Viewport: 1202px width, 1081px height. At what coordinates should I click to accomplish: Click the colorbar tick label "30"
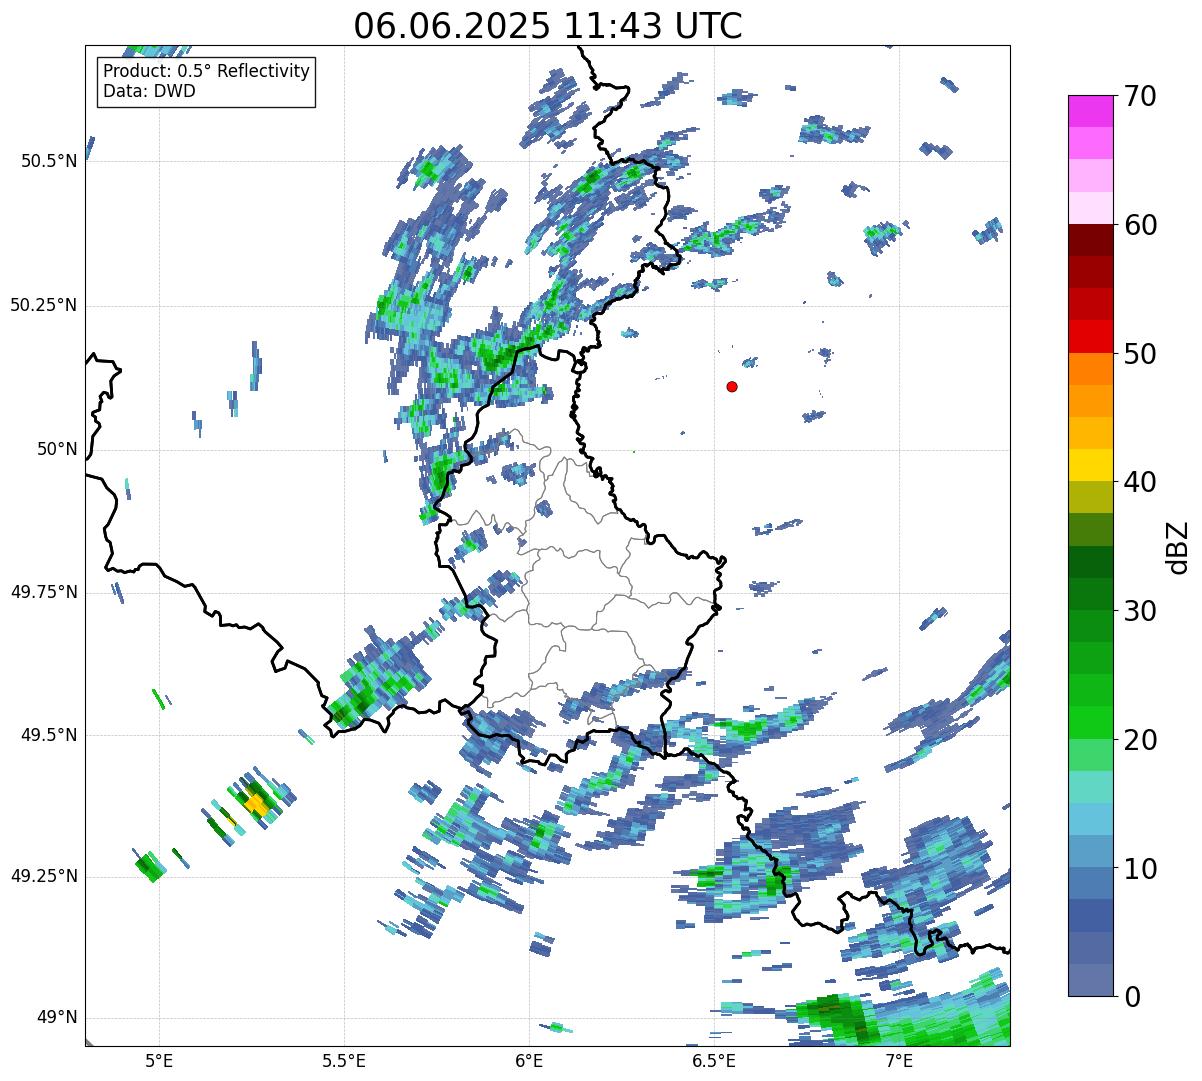pyautogui.click(x=1139, y=611)
